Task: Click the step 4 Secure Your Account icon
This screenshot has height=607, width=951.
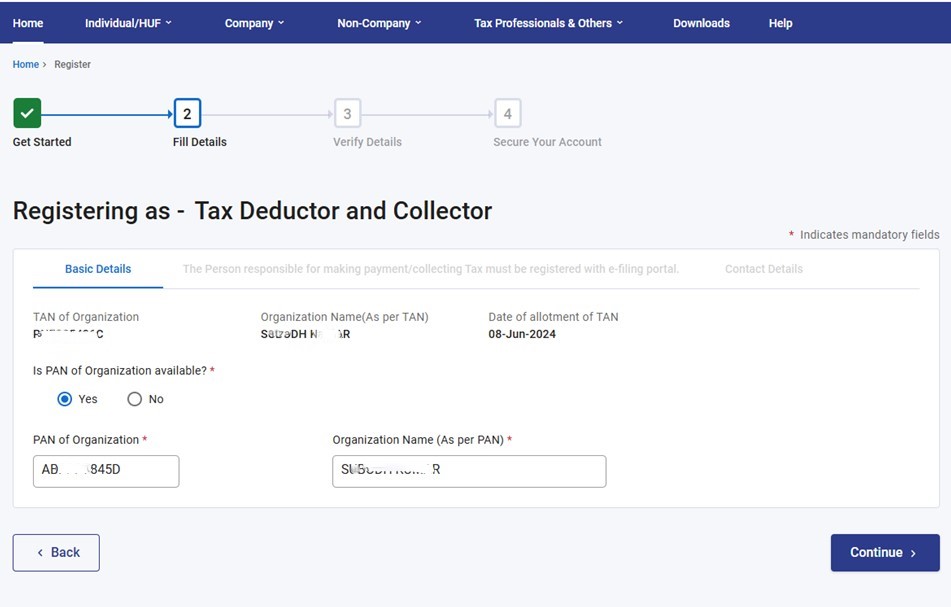Action: (x=507, y=114)
